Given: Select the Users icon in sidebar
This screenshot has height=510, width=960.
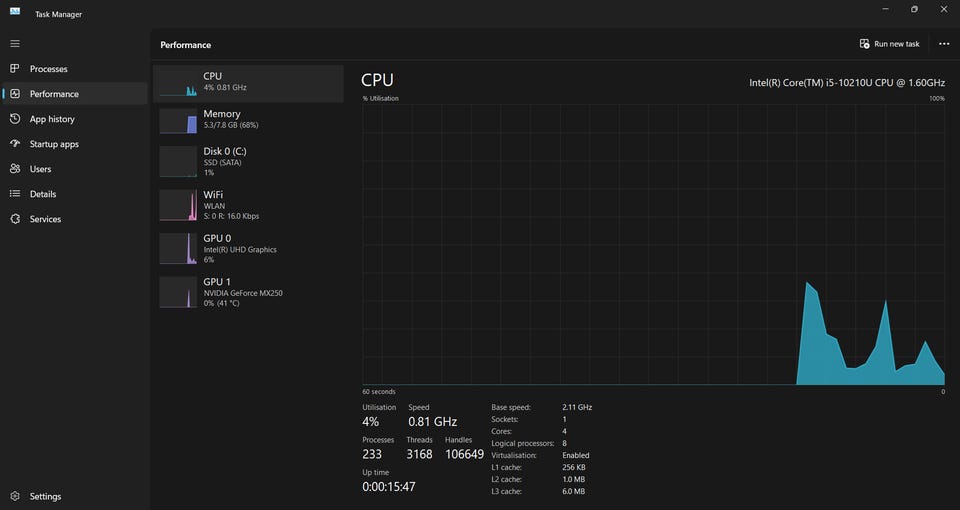Looking at the screenshot, I should [15, 169].
